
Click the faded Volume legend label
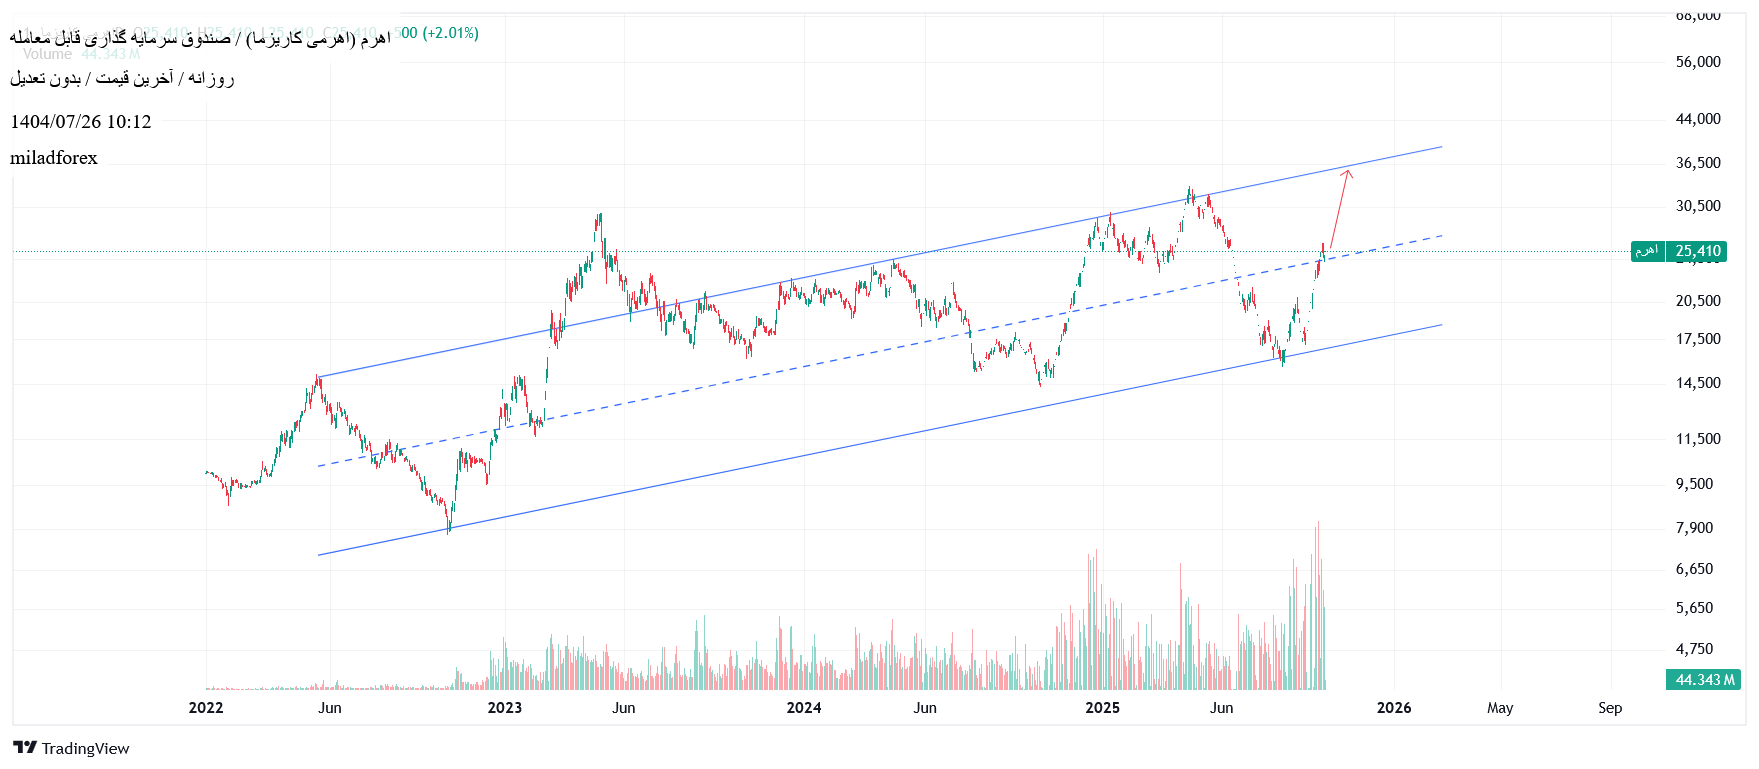[47, 54]
